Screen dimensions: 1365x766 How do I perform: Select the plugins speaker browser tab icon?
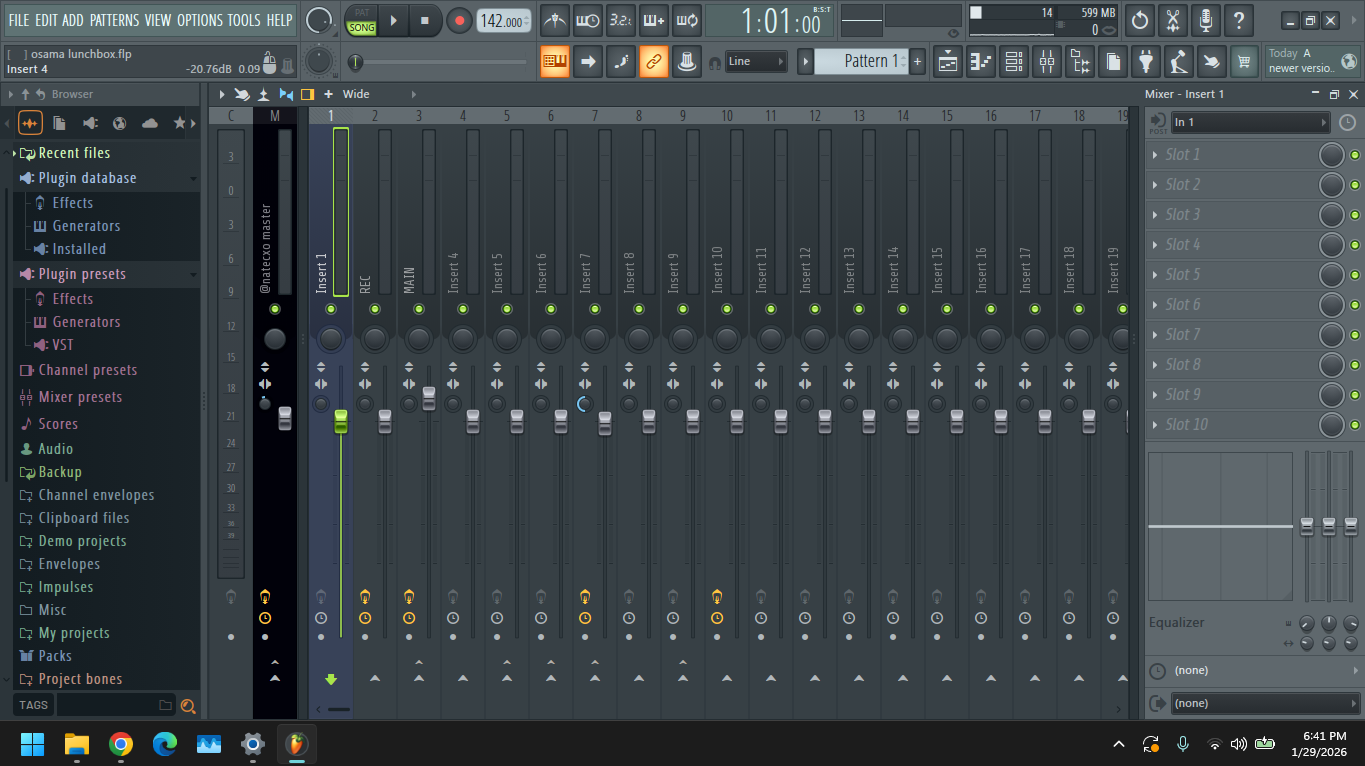(x=90, y=123)
